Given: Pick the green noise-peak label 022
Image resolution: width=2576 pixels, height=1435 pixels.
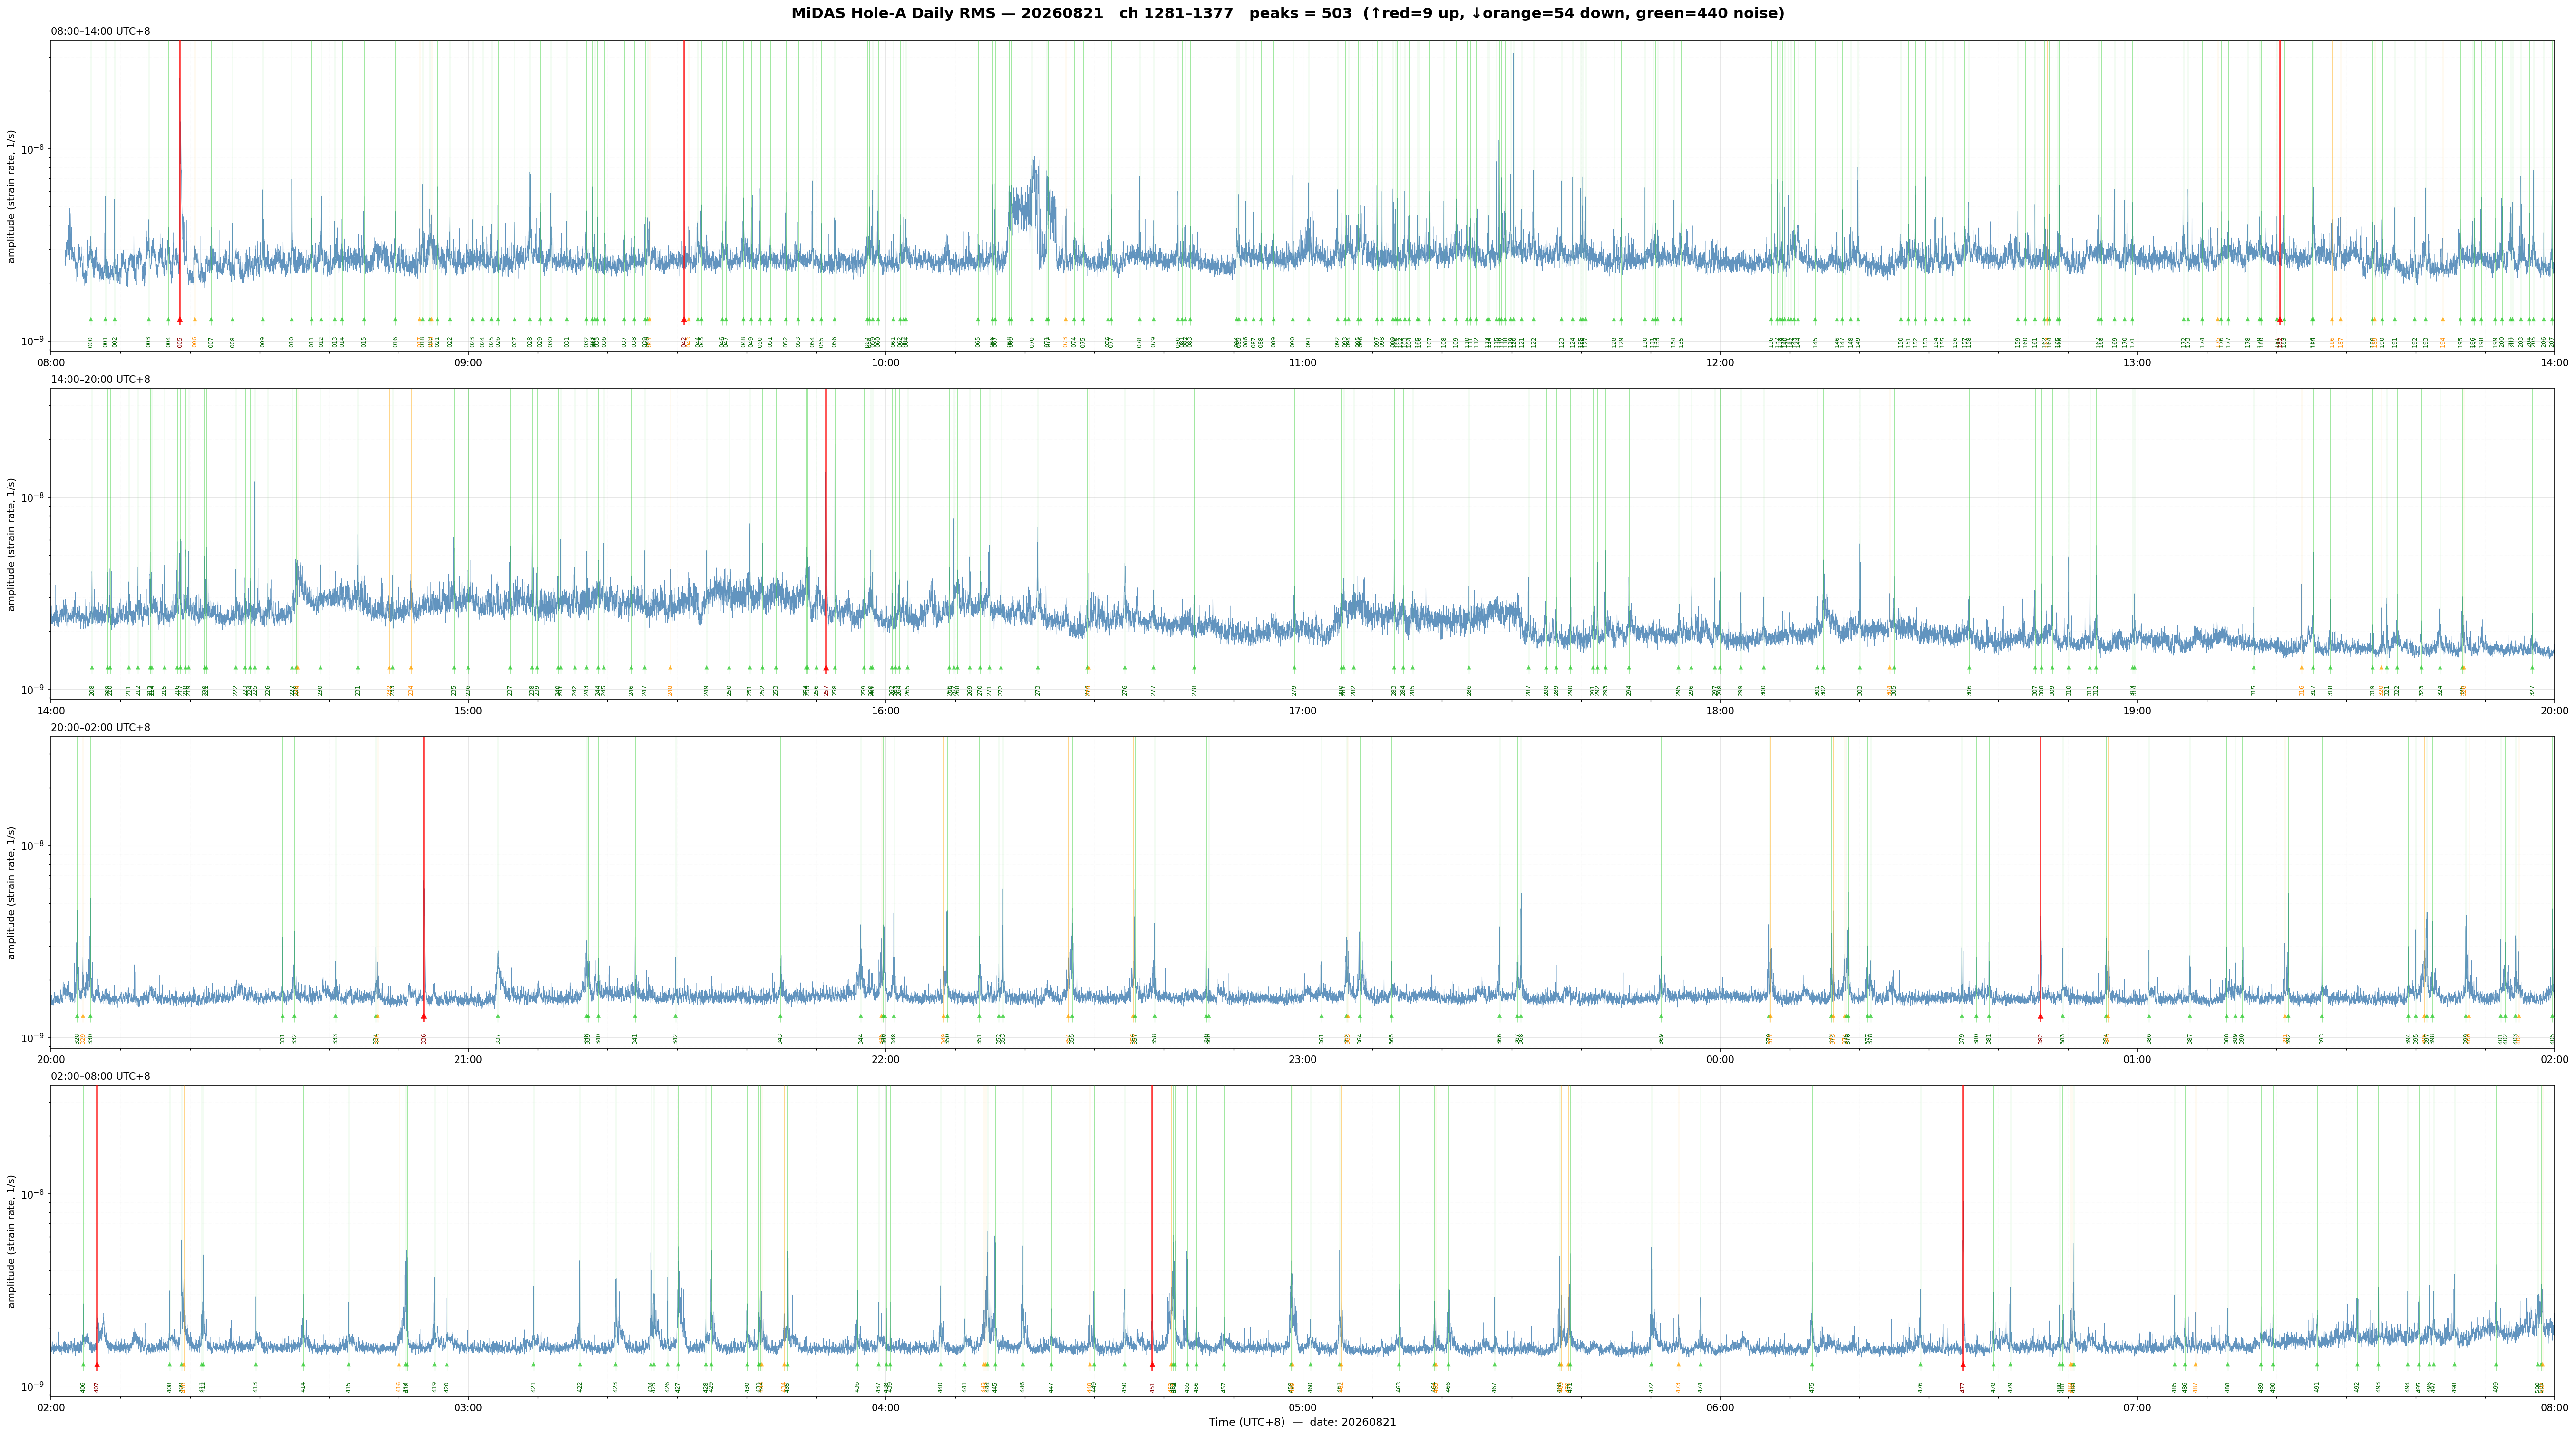Looking at the screenshot, I should pos(450,342).
